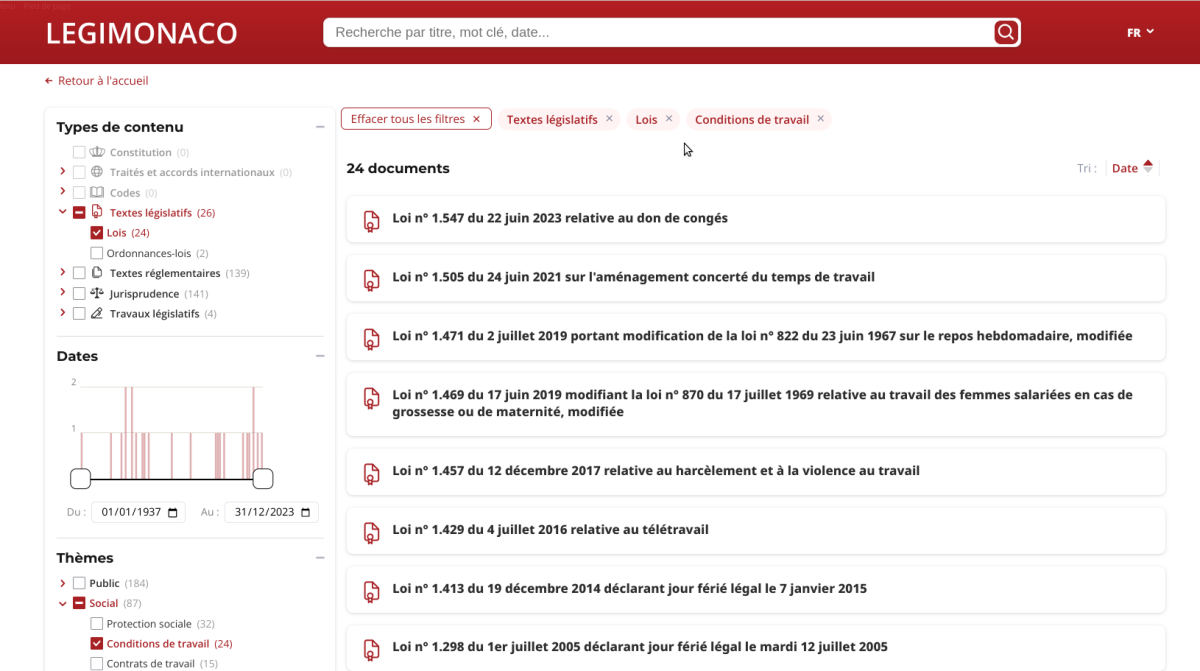Remove the Textes législatifs filter chip
Viewport: 1200px width, 671px height.
(x=609, y=119)
